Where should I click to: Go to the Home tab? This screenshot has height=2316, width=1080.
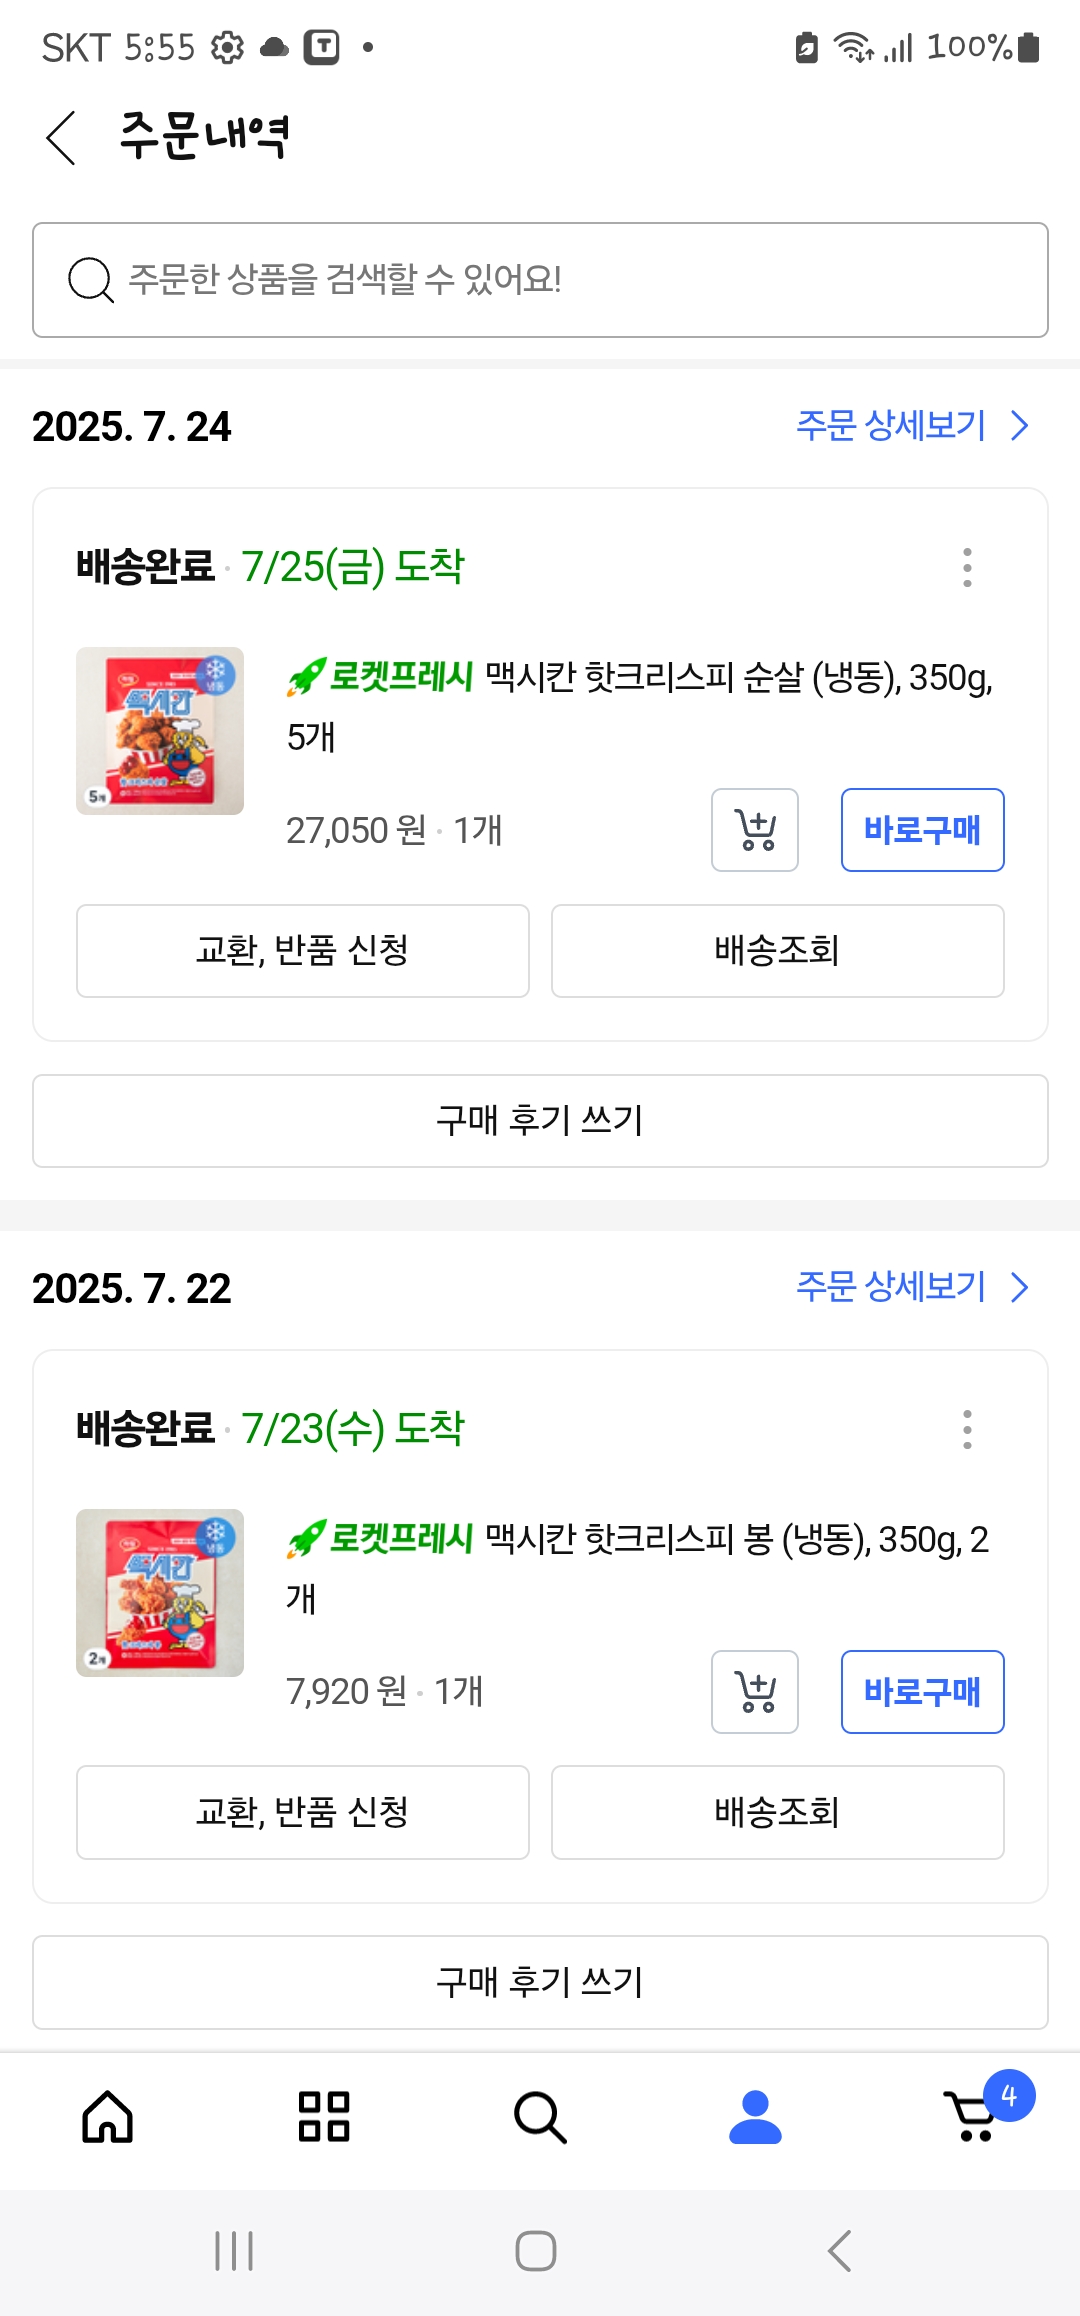(108, 2117)
